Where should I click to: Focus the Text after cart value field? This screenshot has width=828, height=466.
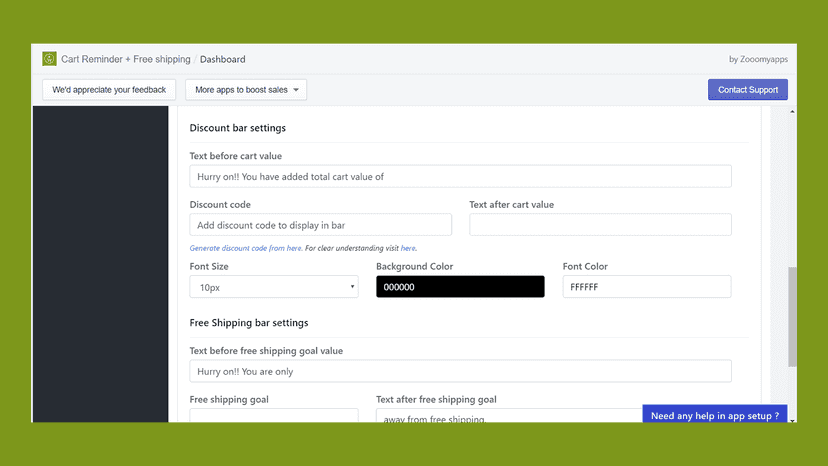(600, 225)
